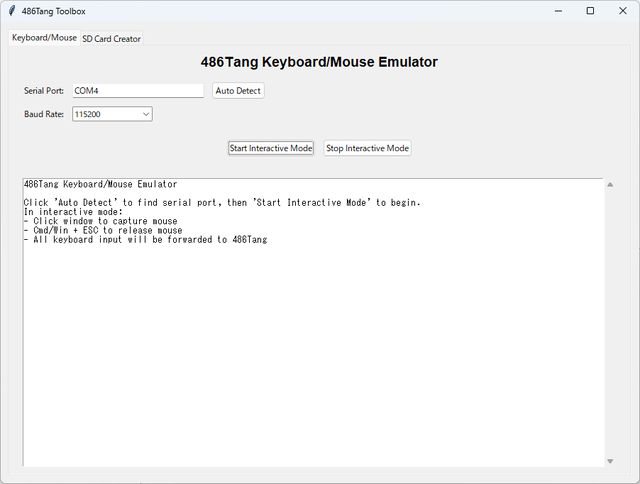Click the Baud Rate label
640x484 pixels.
point(44,115)
